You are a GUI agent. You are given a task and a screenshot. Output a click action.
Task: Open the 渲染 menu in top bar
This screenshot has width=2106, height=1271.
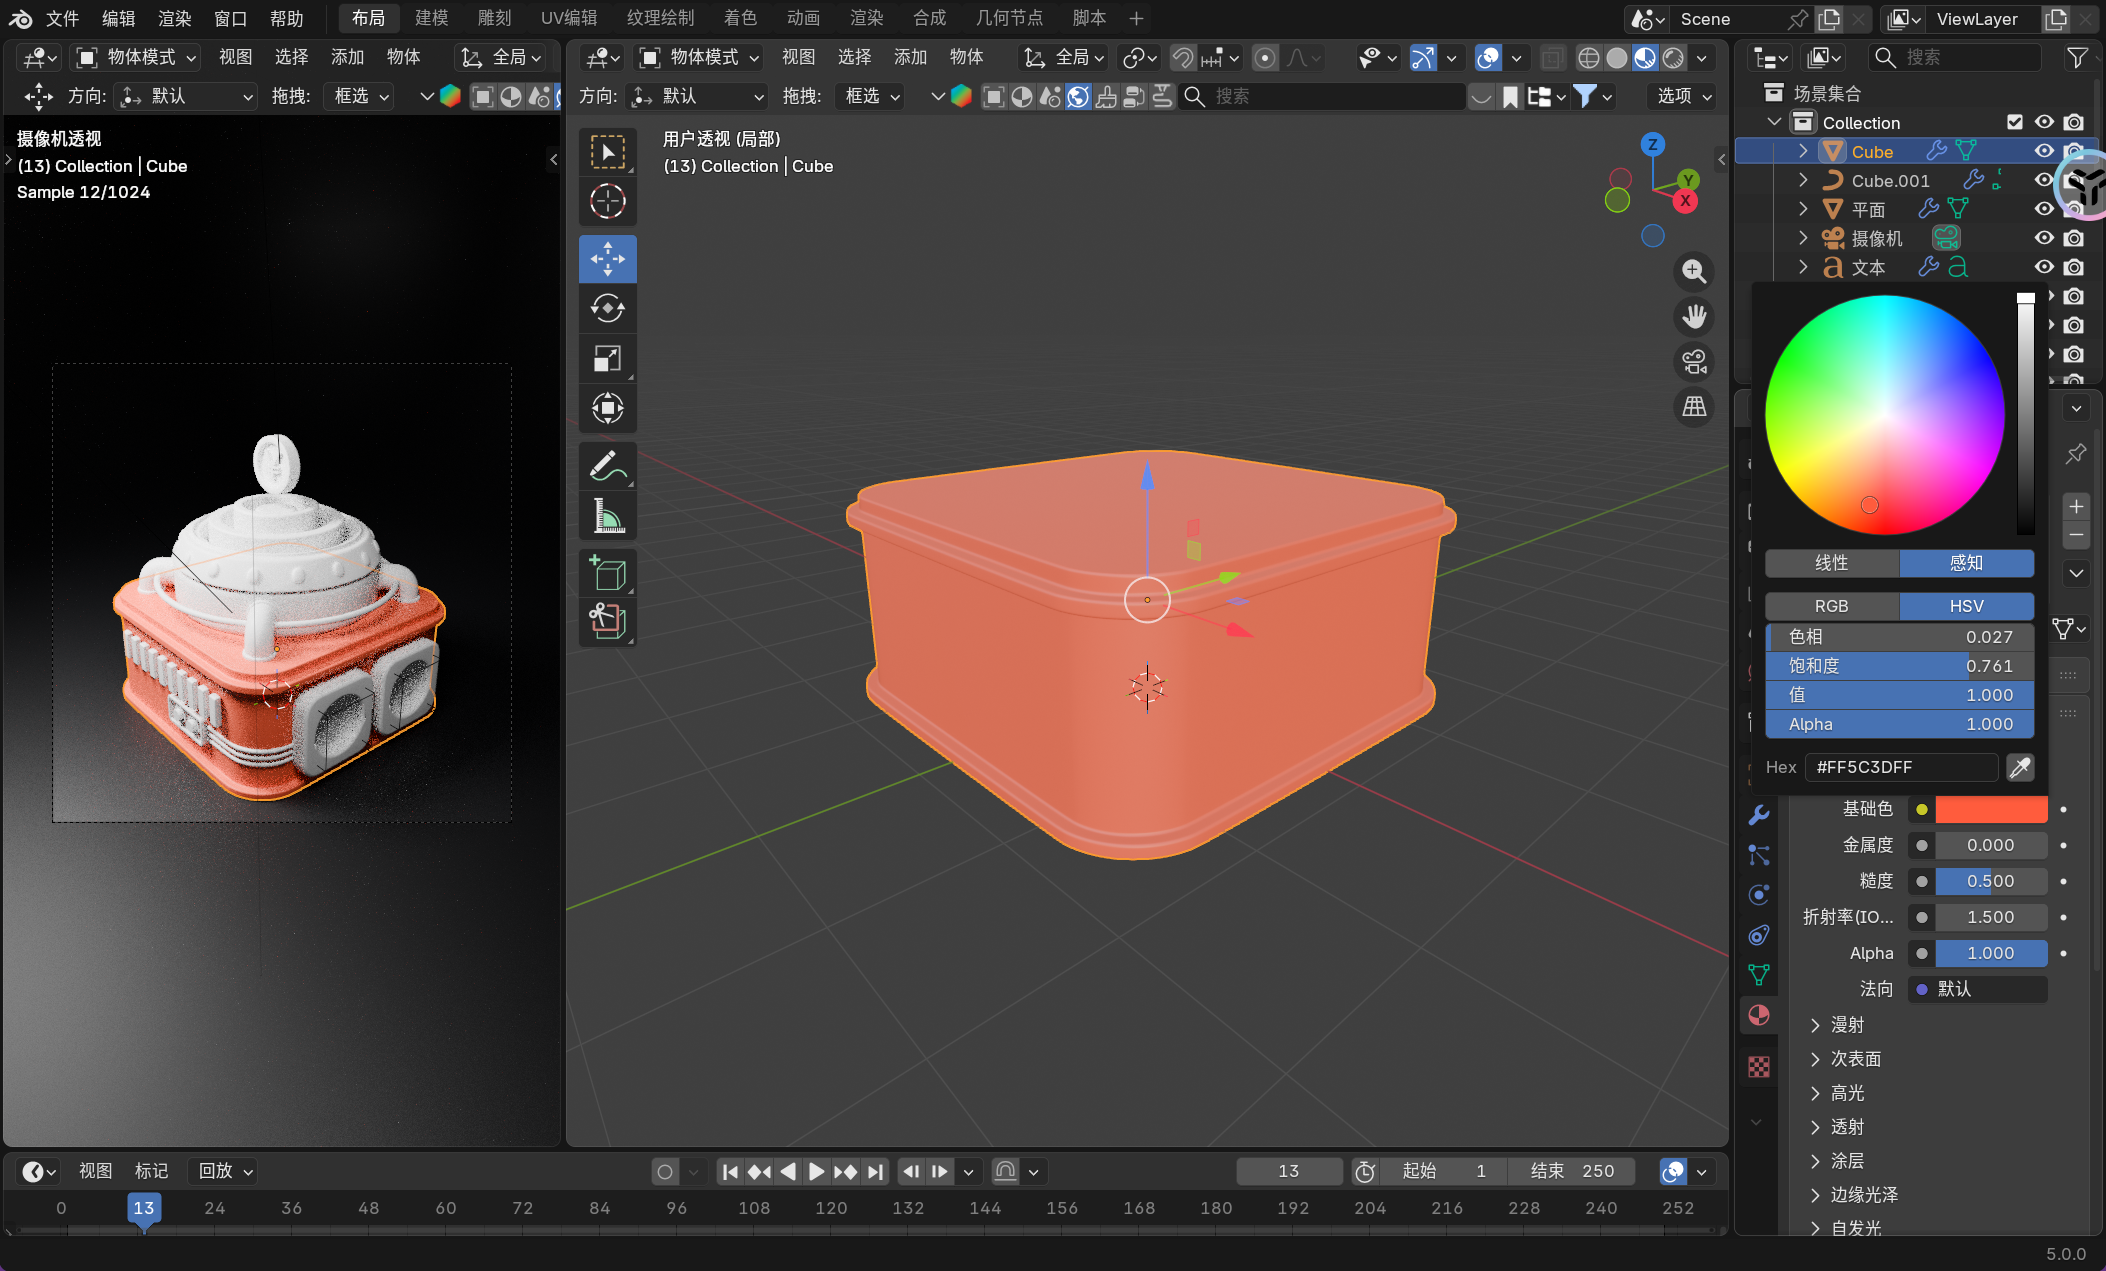[x=174, y=18]
